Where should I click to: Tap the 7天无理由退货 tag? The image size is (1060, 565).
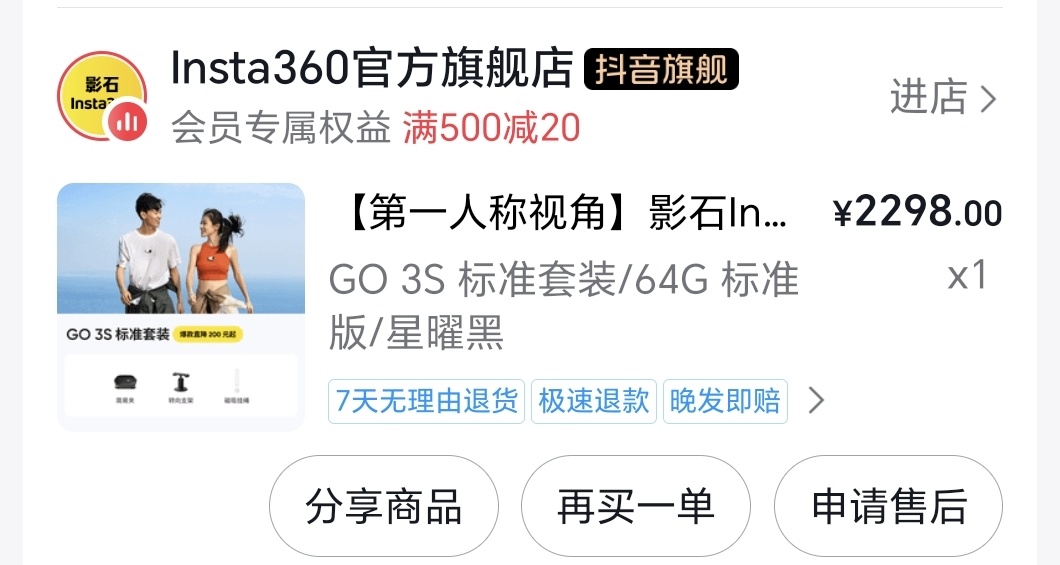tap(427, 401)
